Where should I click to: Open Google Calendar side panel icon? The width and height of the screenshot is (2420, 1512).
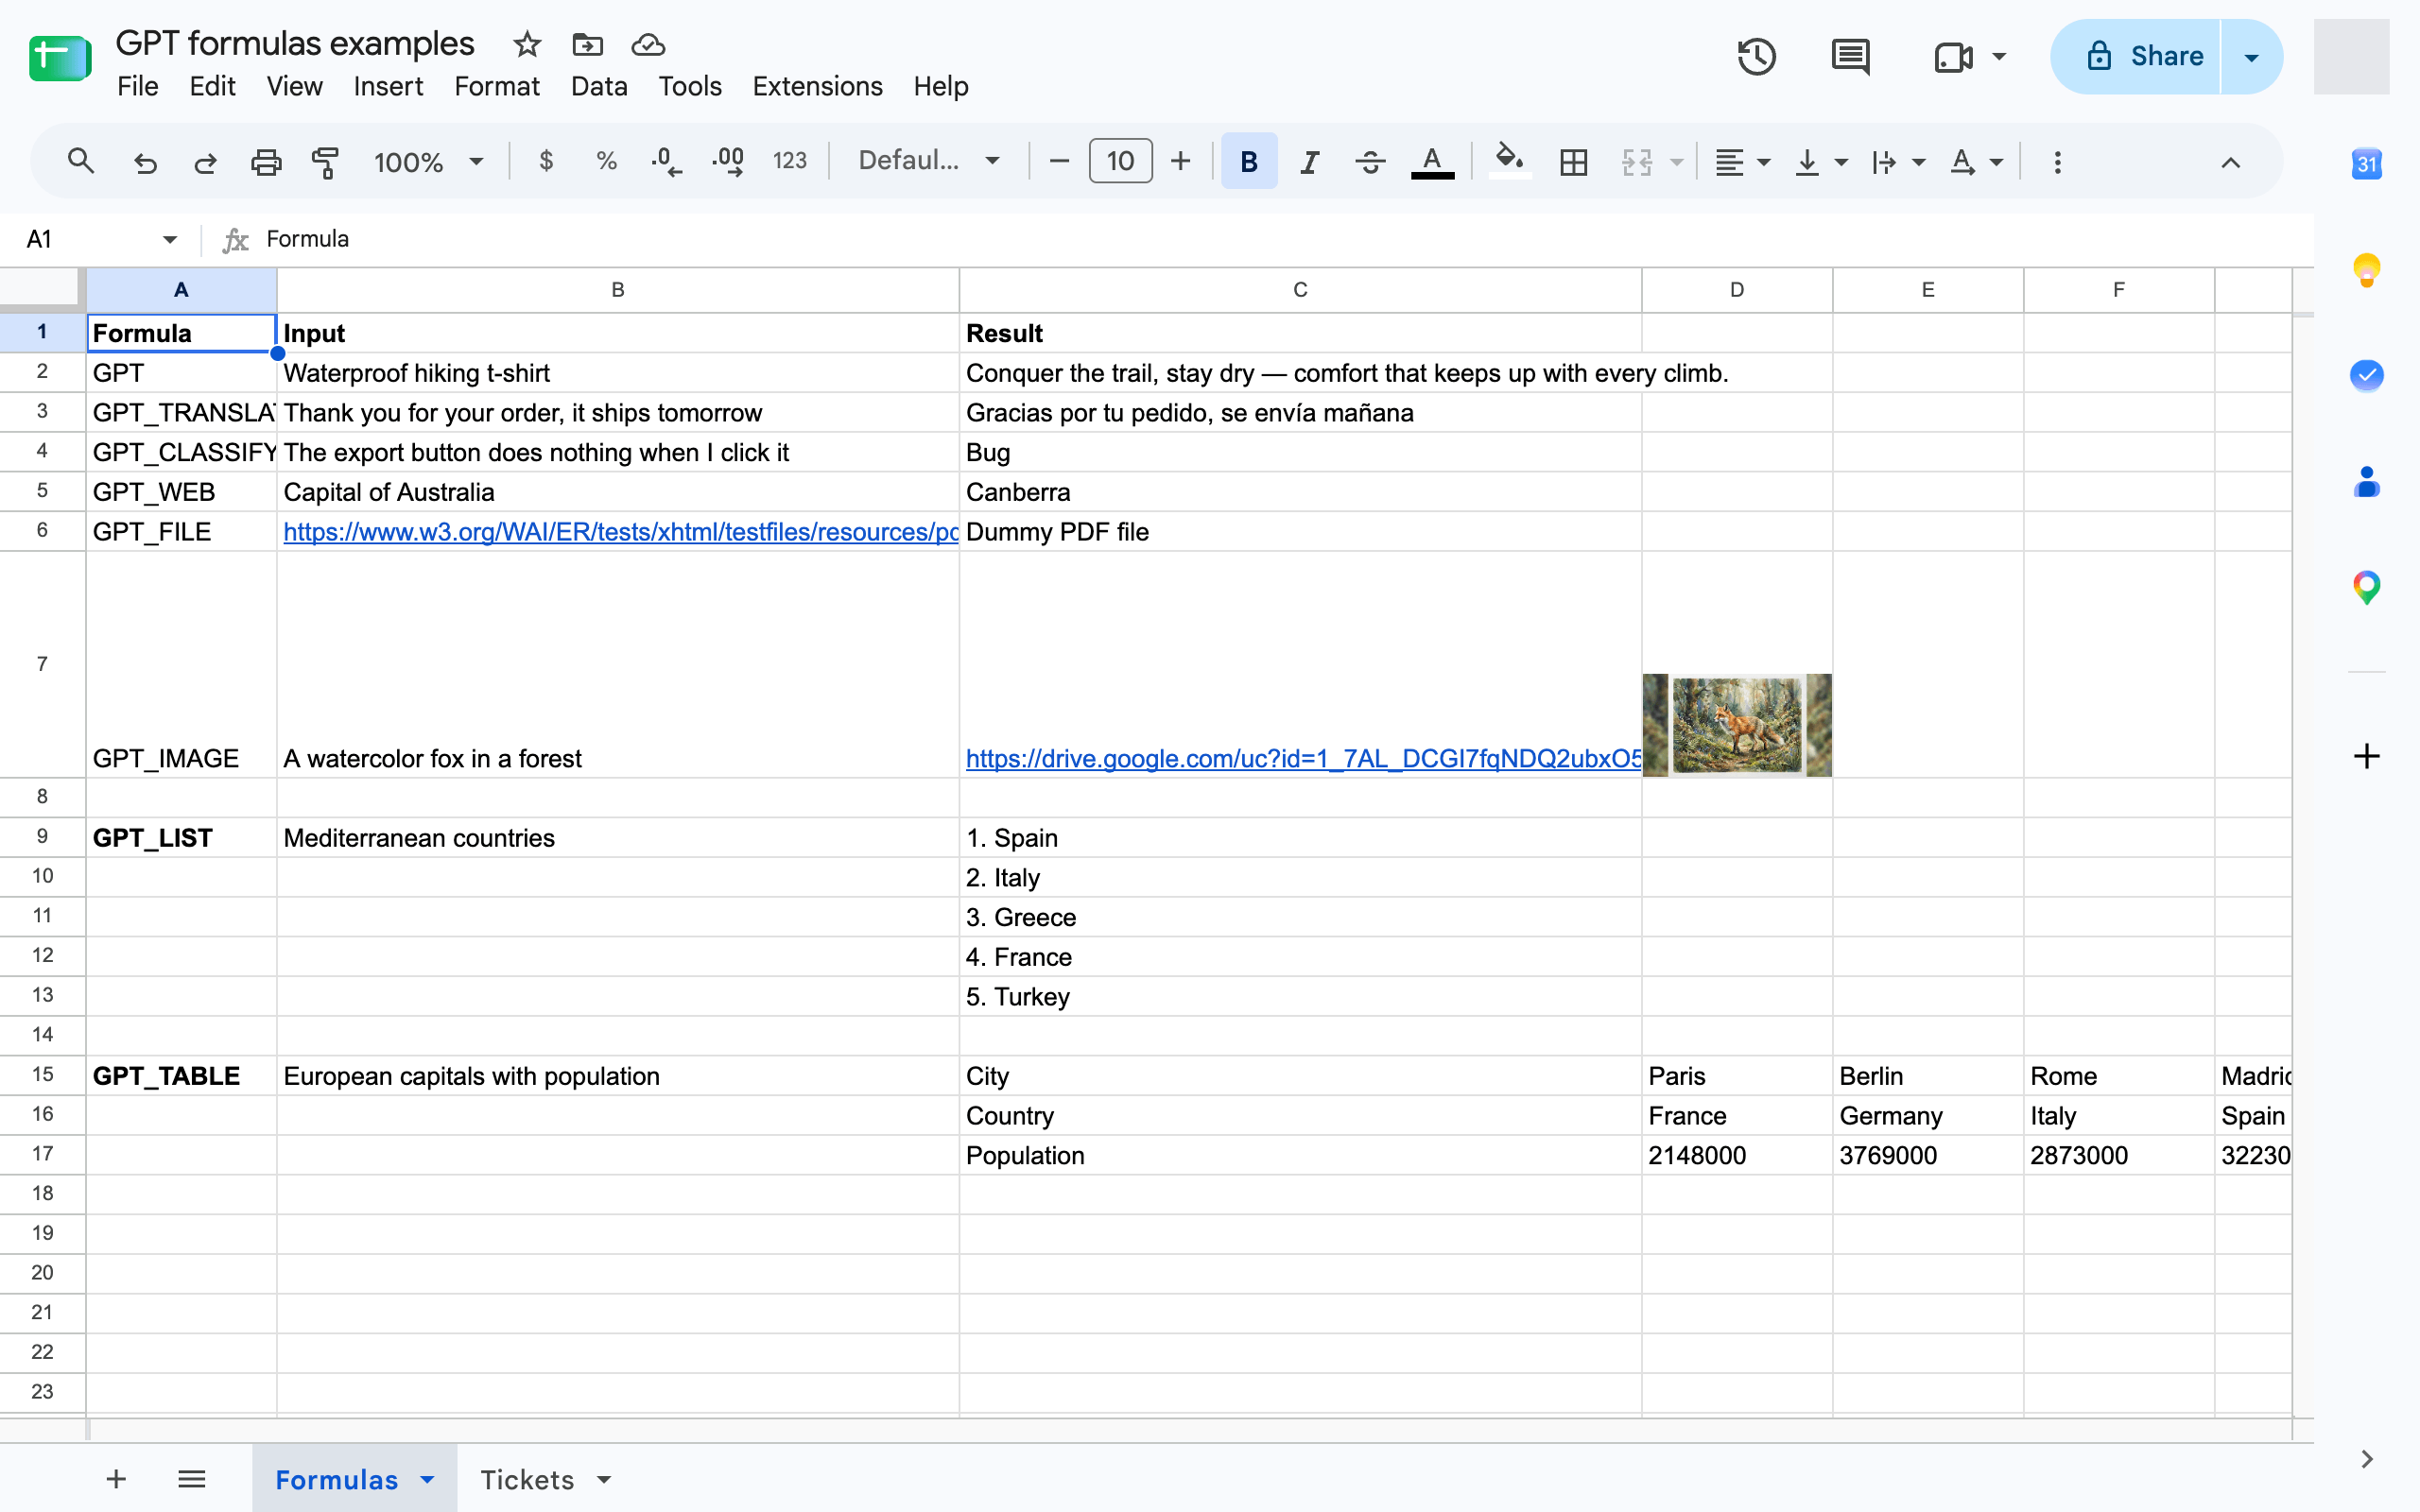(x=2366, y=163)
